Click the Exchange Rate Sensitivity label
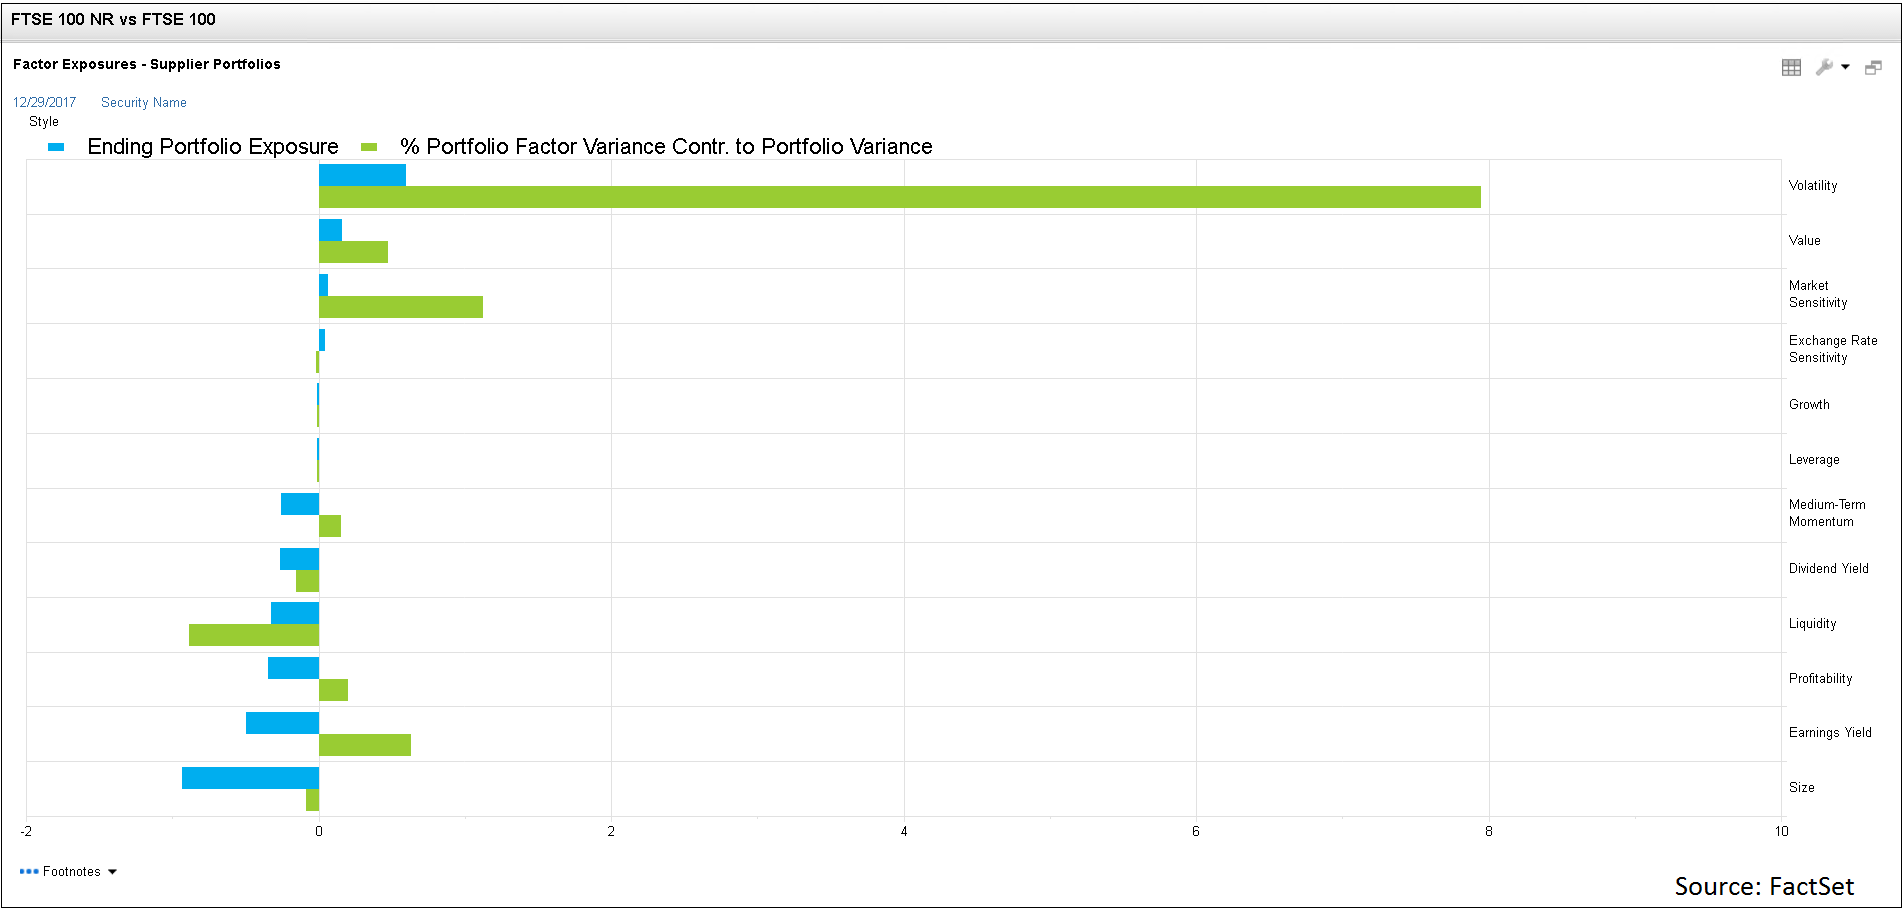This screenshot has width=1902, height=908. (x=1833, y=349)
